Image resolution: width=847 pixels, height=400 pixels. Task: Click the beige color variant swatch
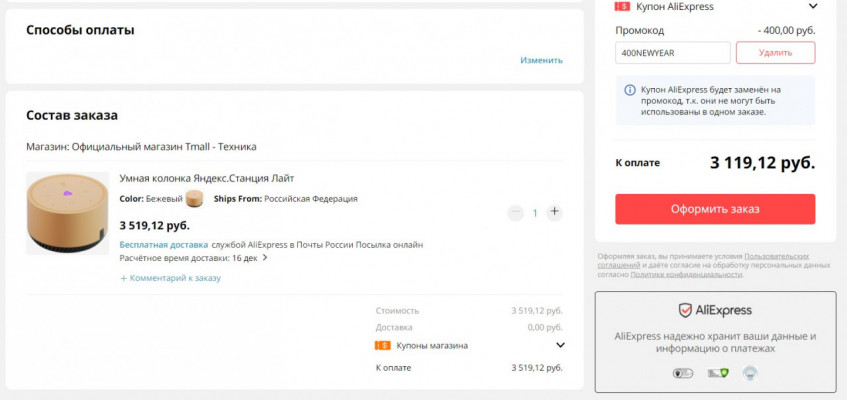pyautogui.click(x=194, y=198)
